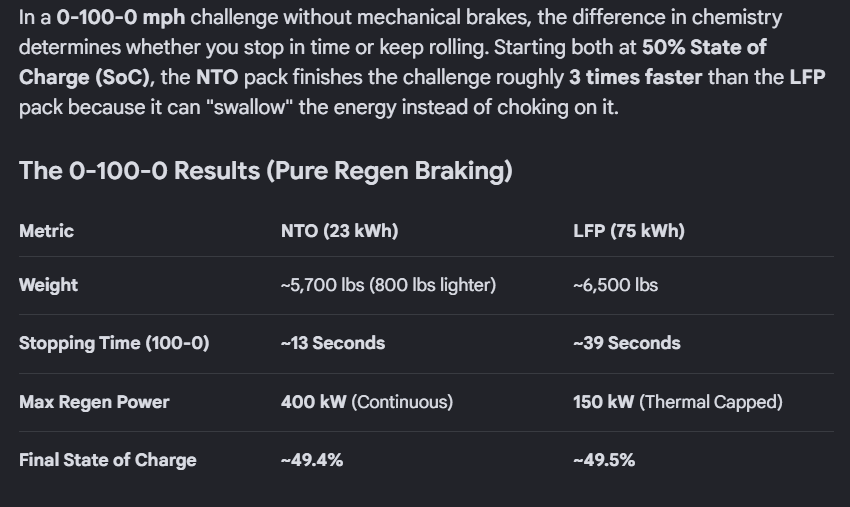Click the "400 kW (Continuous)" cell

point(366,402)
